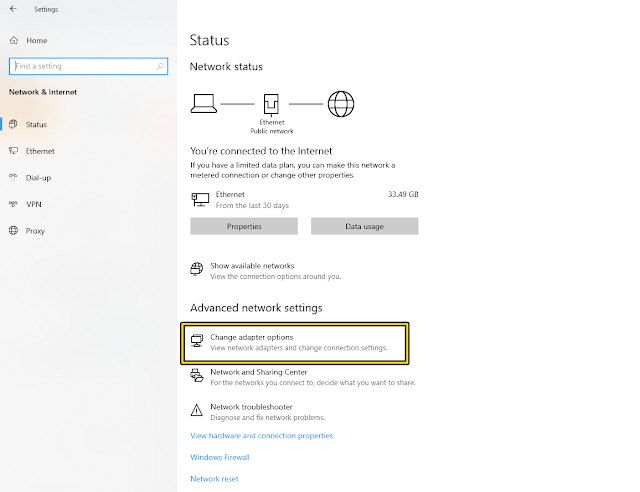This screenshot has height=492, width=640.
Task: Click the Network reset link
Action: pos(214,479)
